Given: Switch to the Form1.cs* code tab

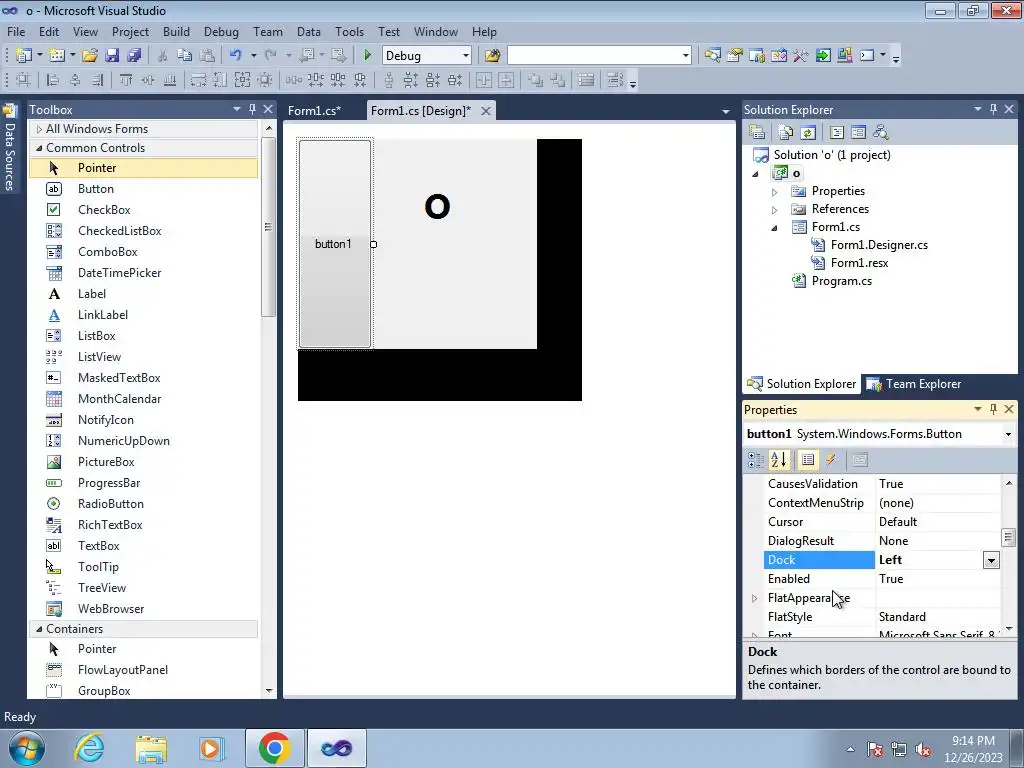Looking at the screenshot, I should tap(315, 110).
